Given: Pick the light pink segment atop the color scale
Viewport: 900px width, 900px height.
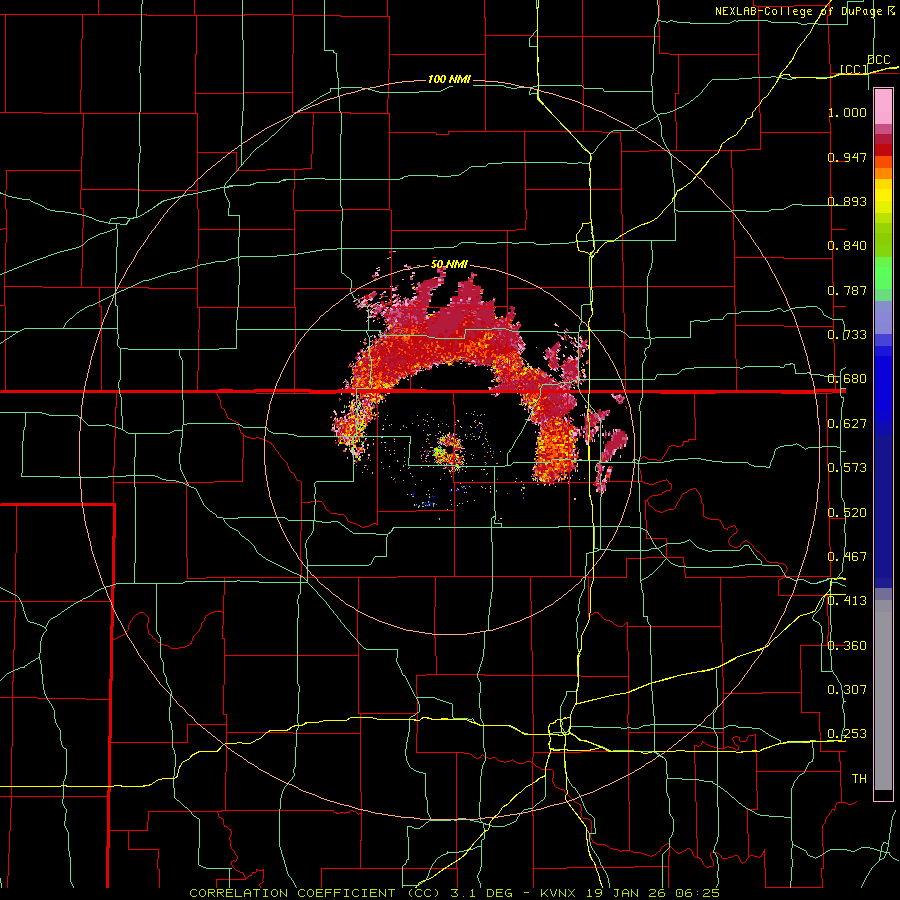Looking at the screenshot, I should pyautogui.click(x=883, y=107).
